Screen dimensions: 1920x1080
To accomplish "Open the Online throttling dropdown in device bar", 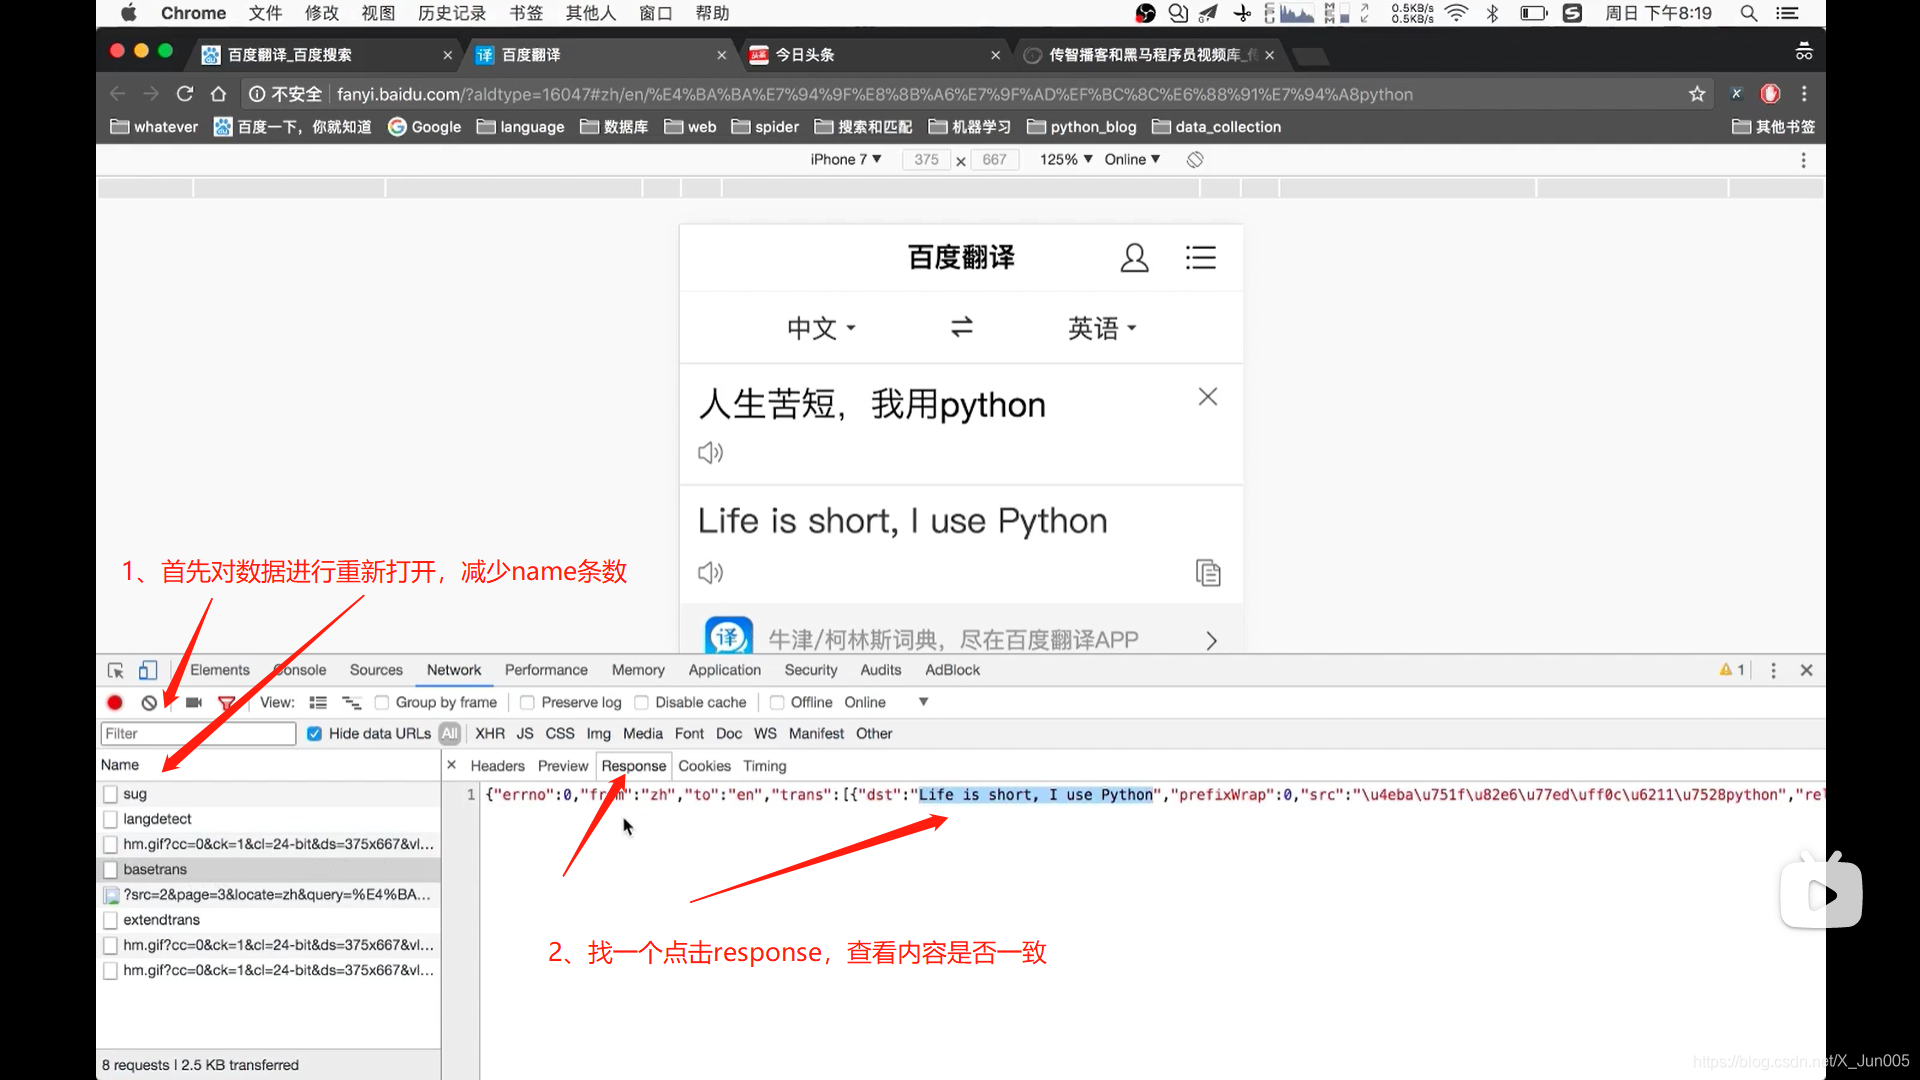I will [x=1132, y=160].
